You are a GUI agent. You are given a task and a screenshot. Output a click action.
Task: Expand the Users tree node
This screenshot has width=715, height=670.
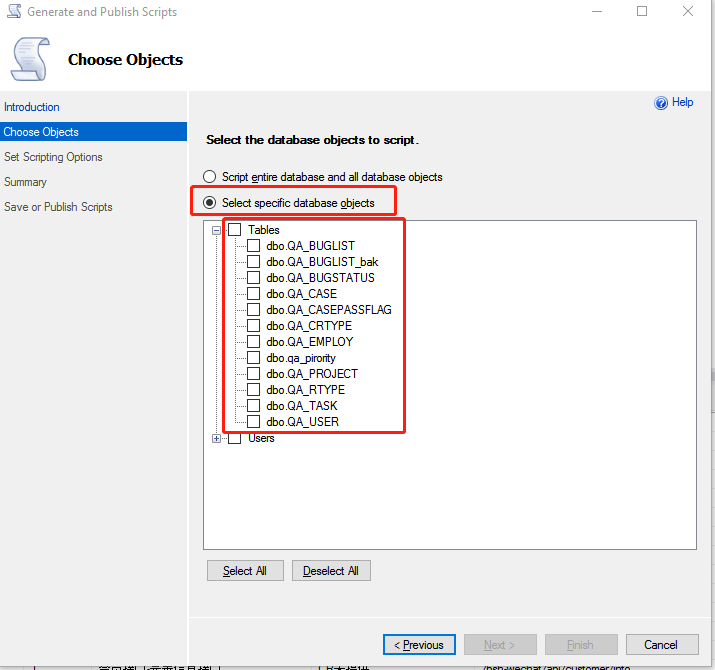pyautogui.click(x=216, y=438)
